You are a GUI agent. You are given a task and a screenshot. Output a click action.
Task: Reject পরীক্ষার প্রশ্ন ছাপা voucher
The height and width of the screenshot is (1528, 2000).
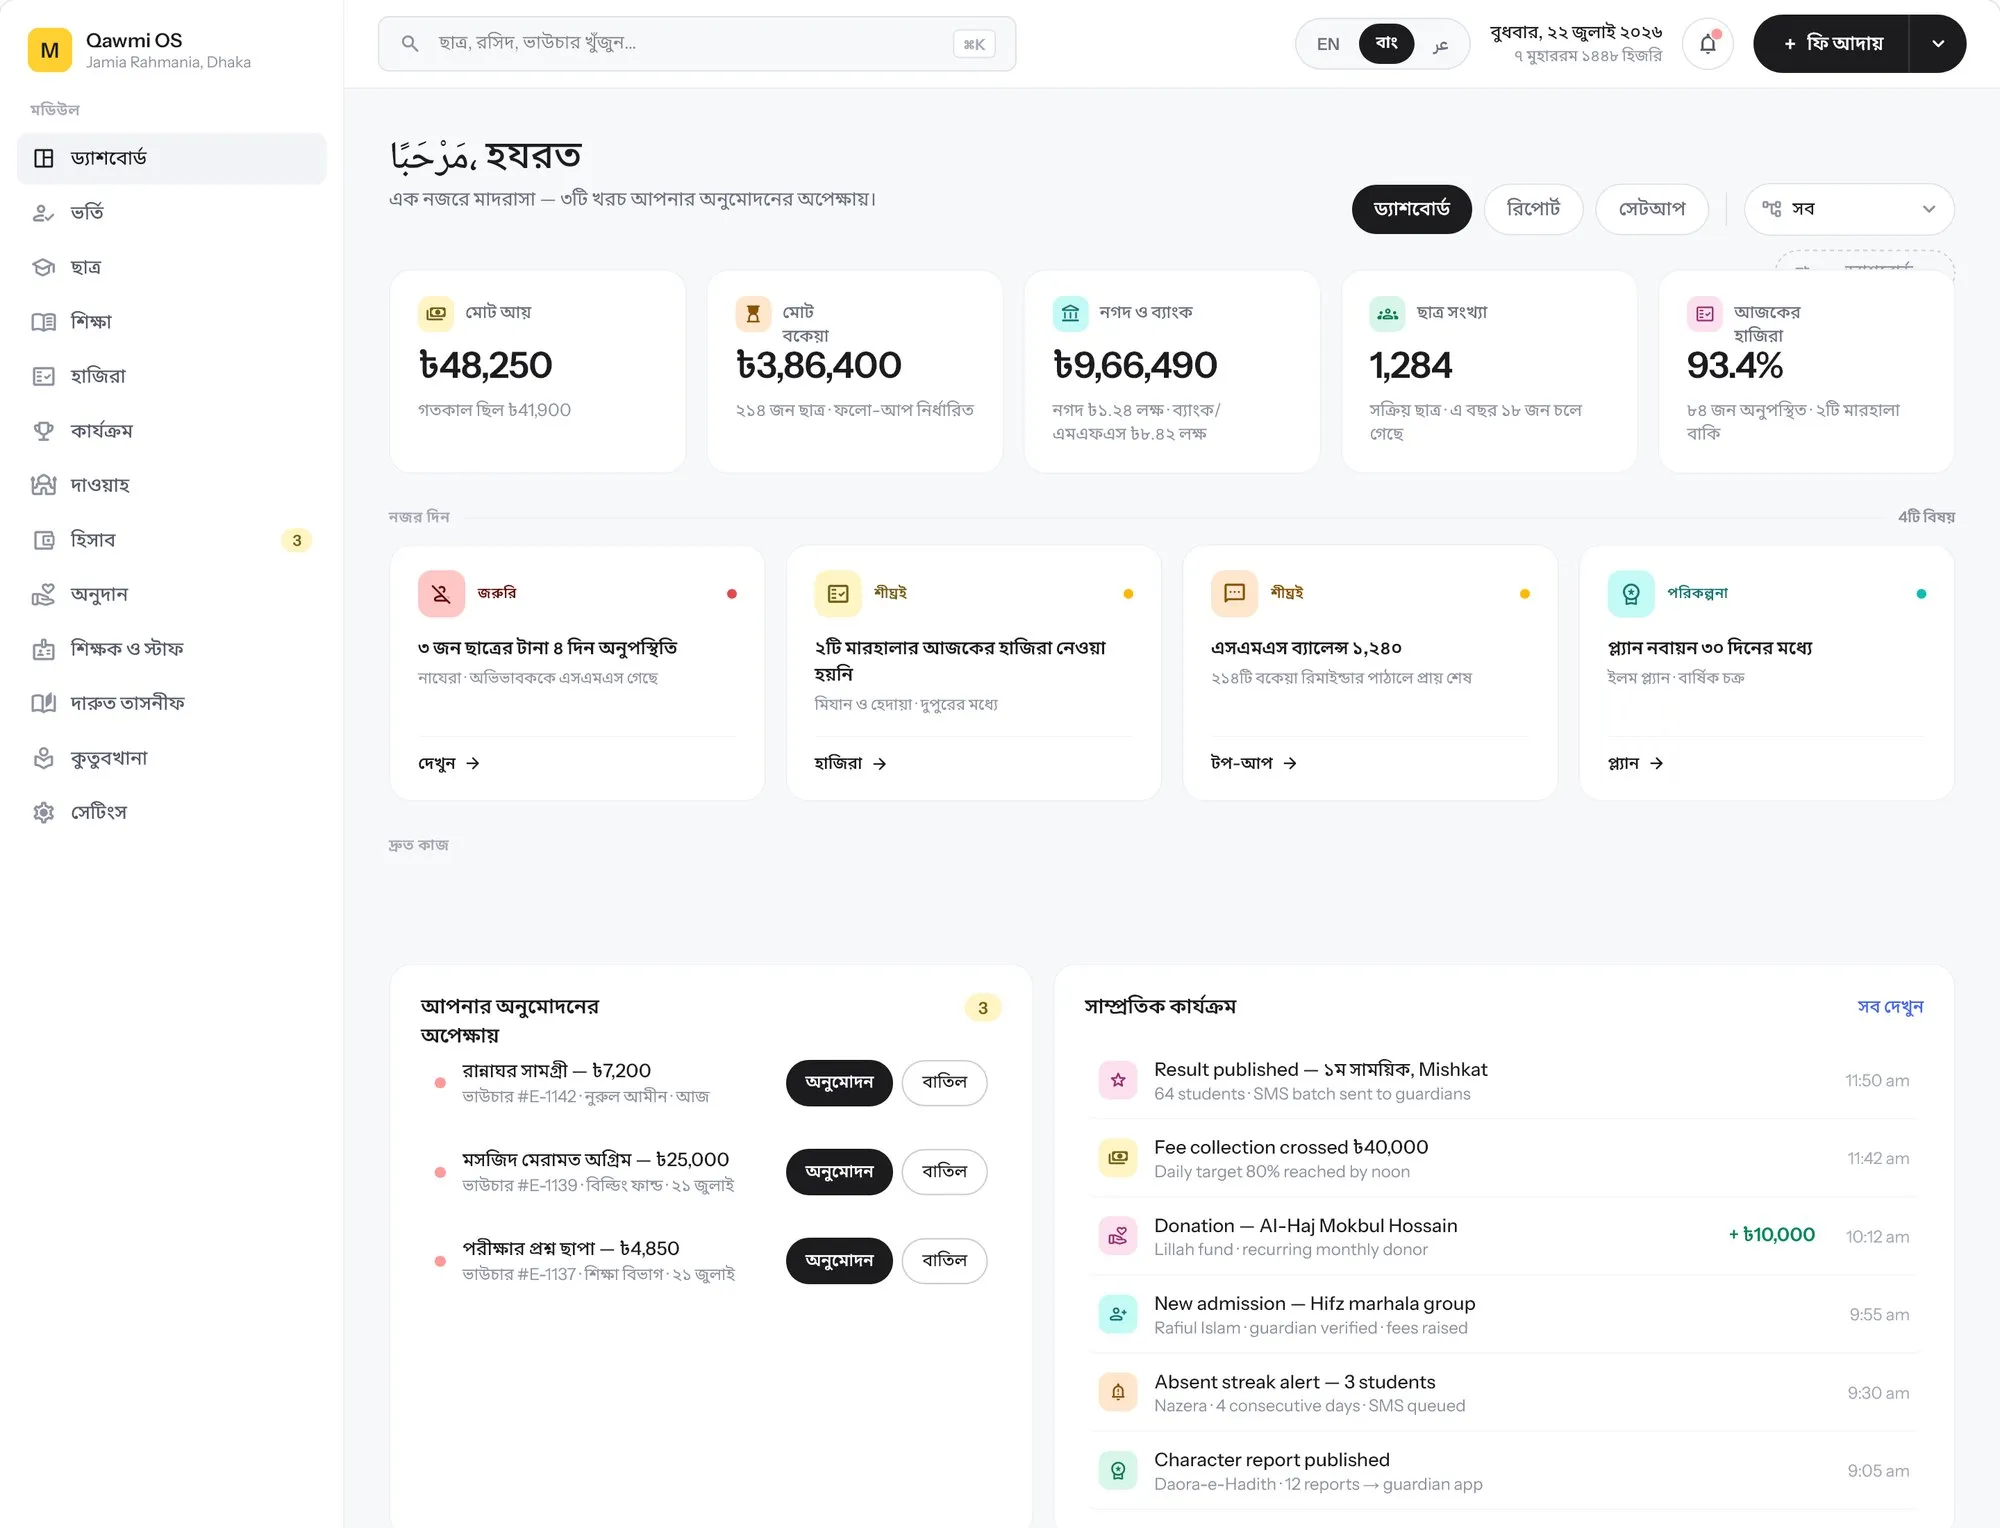[944, 1261]
